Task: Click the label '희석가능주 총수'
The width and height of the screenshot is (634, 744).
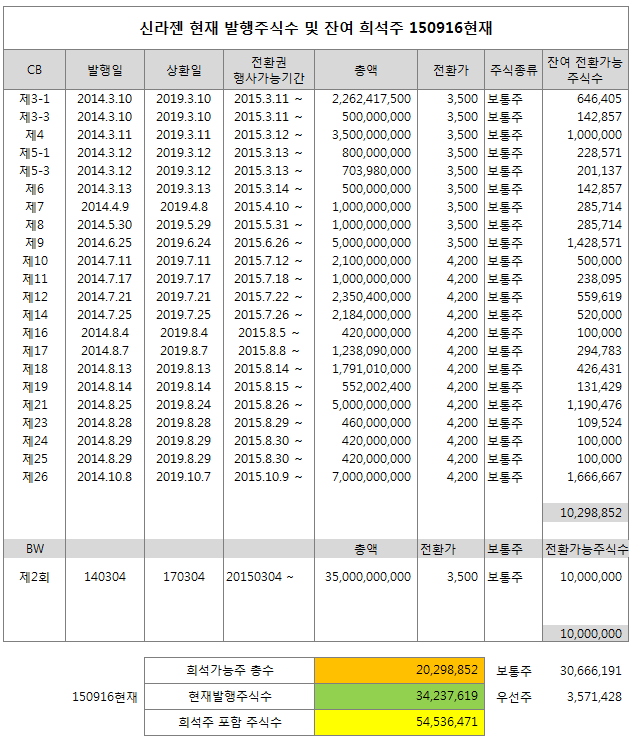Action: coord(230,670)
